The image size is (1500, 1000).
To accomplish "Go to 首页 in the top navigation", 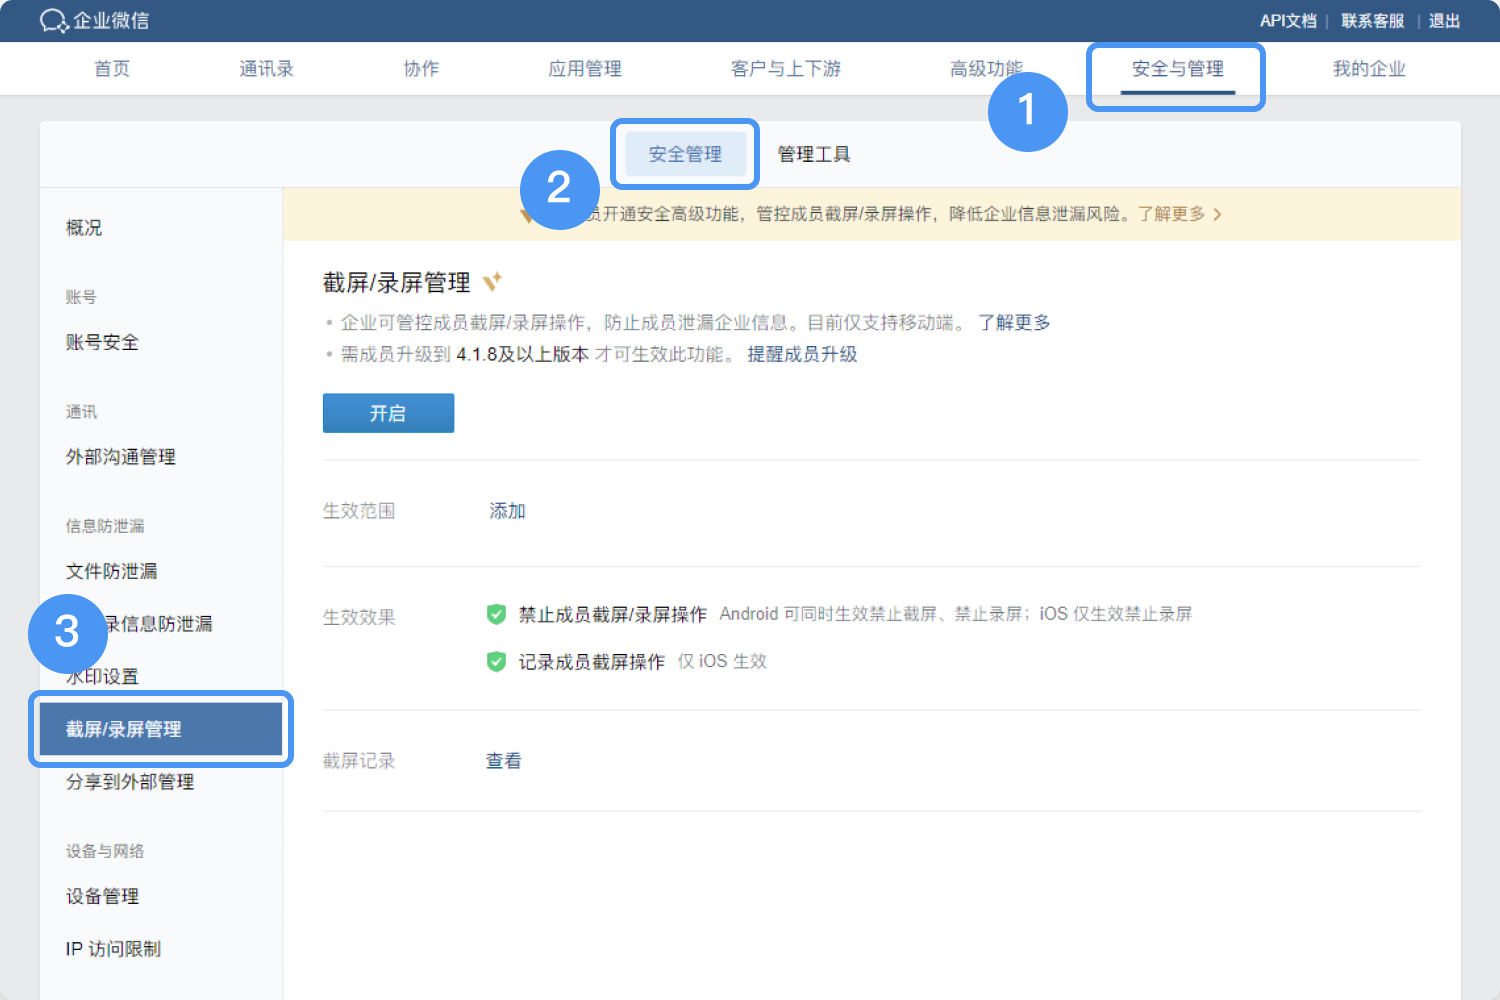I will (x=111, y=69).
